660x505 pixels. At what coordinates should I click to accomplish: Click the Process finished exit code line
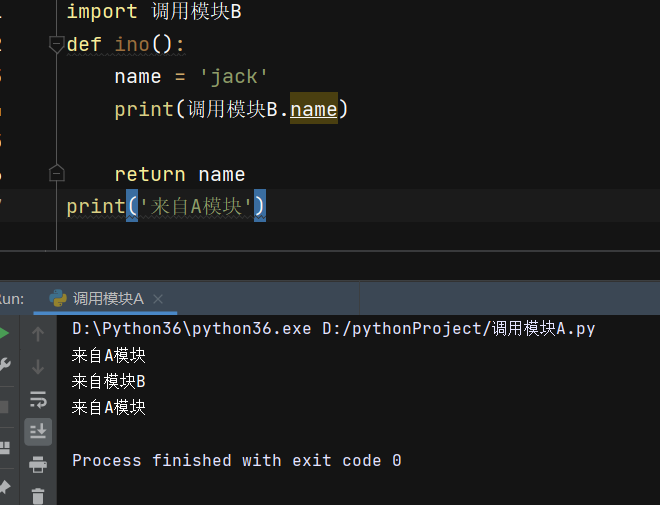click(237, 460)
